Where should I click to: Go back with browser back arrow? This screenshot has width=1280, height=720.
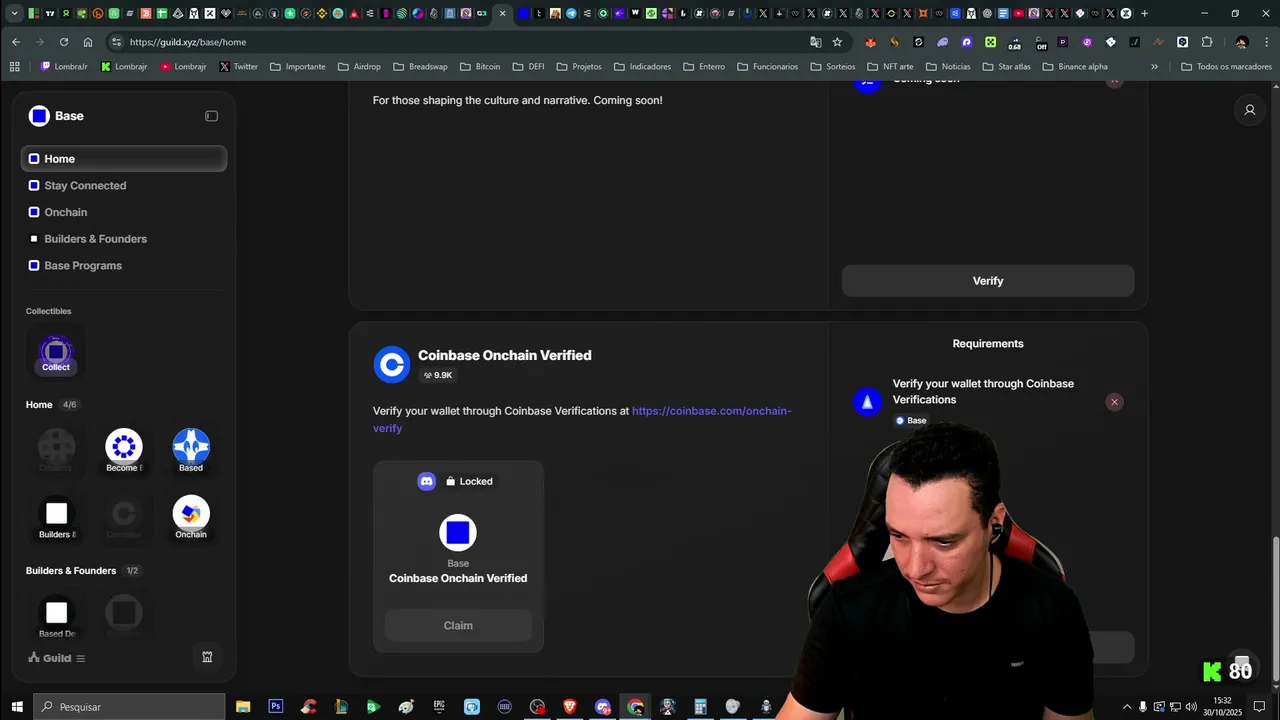click(x=16, y=42)
